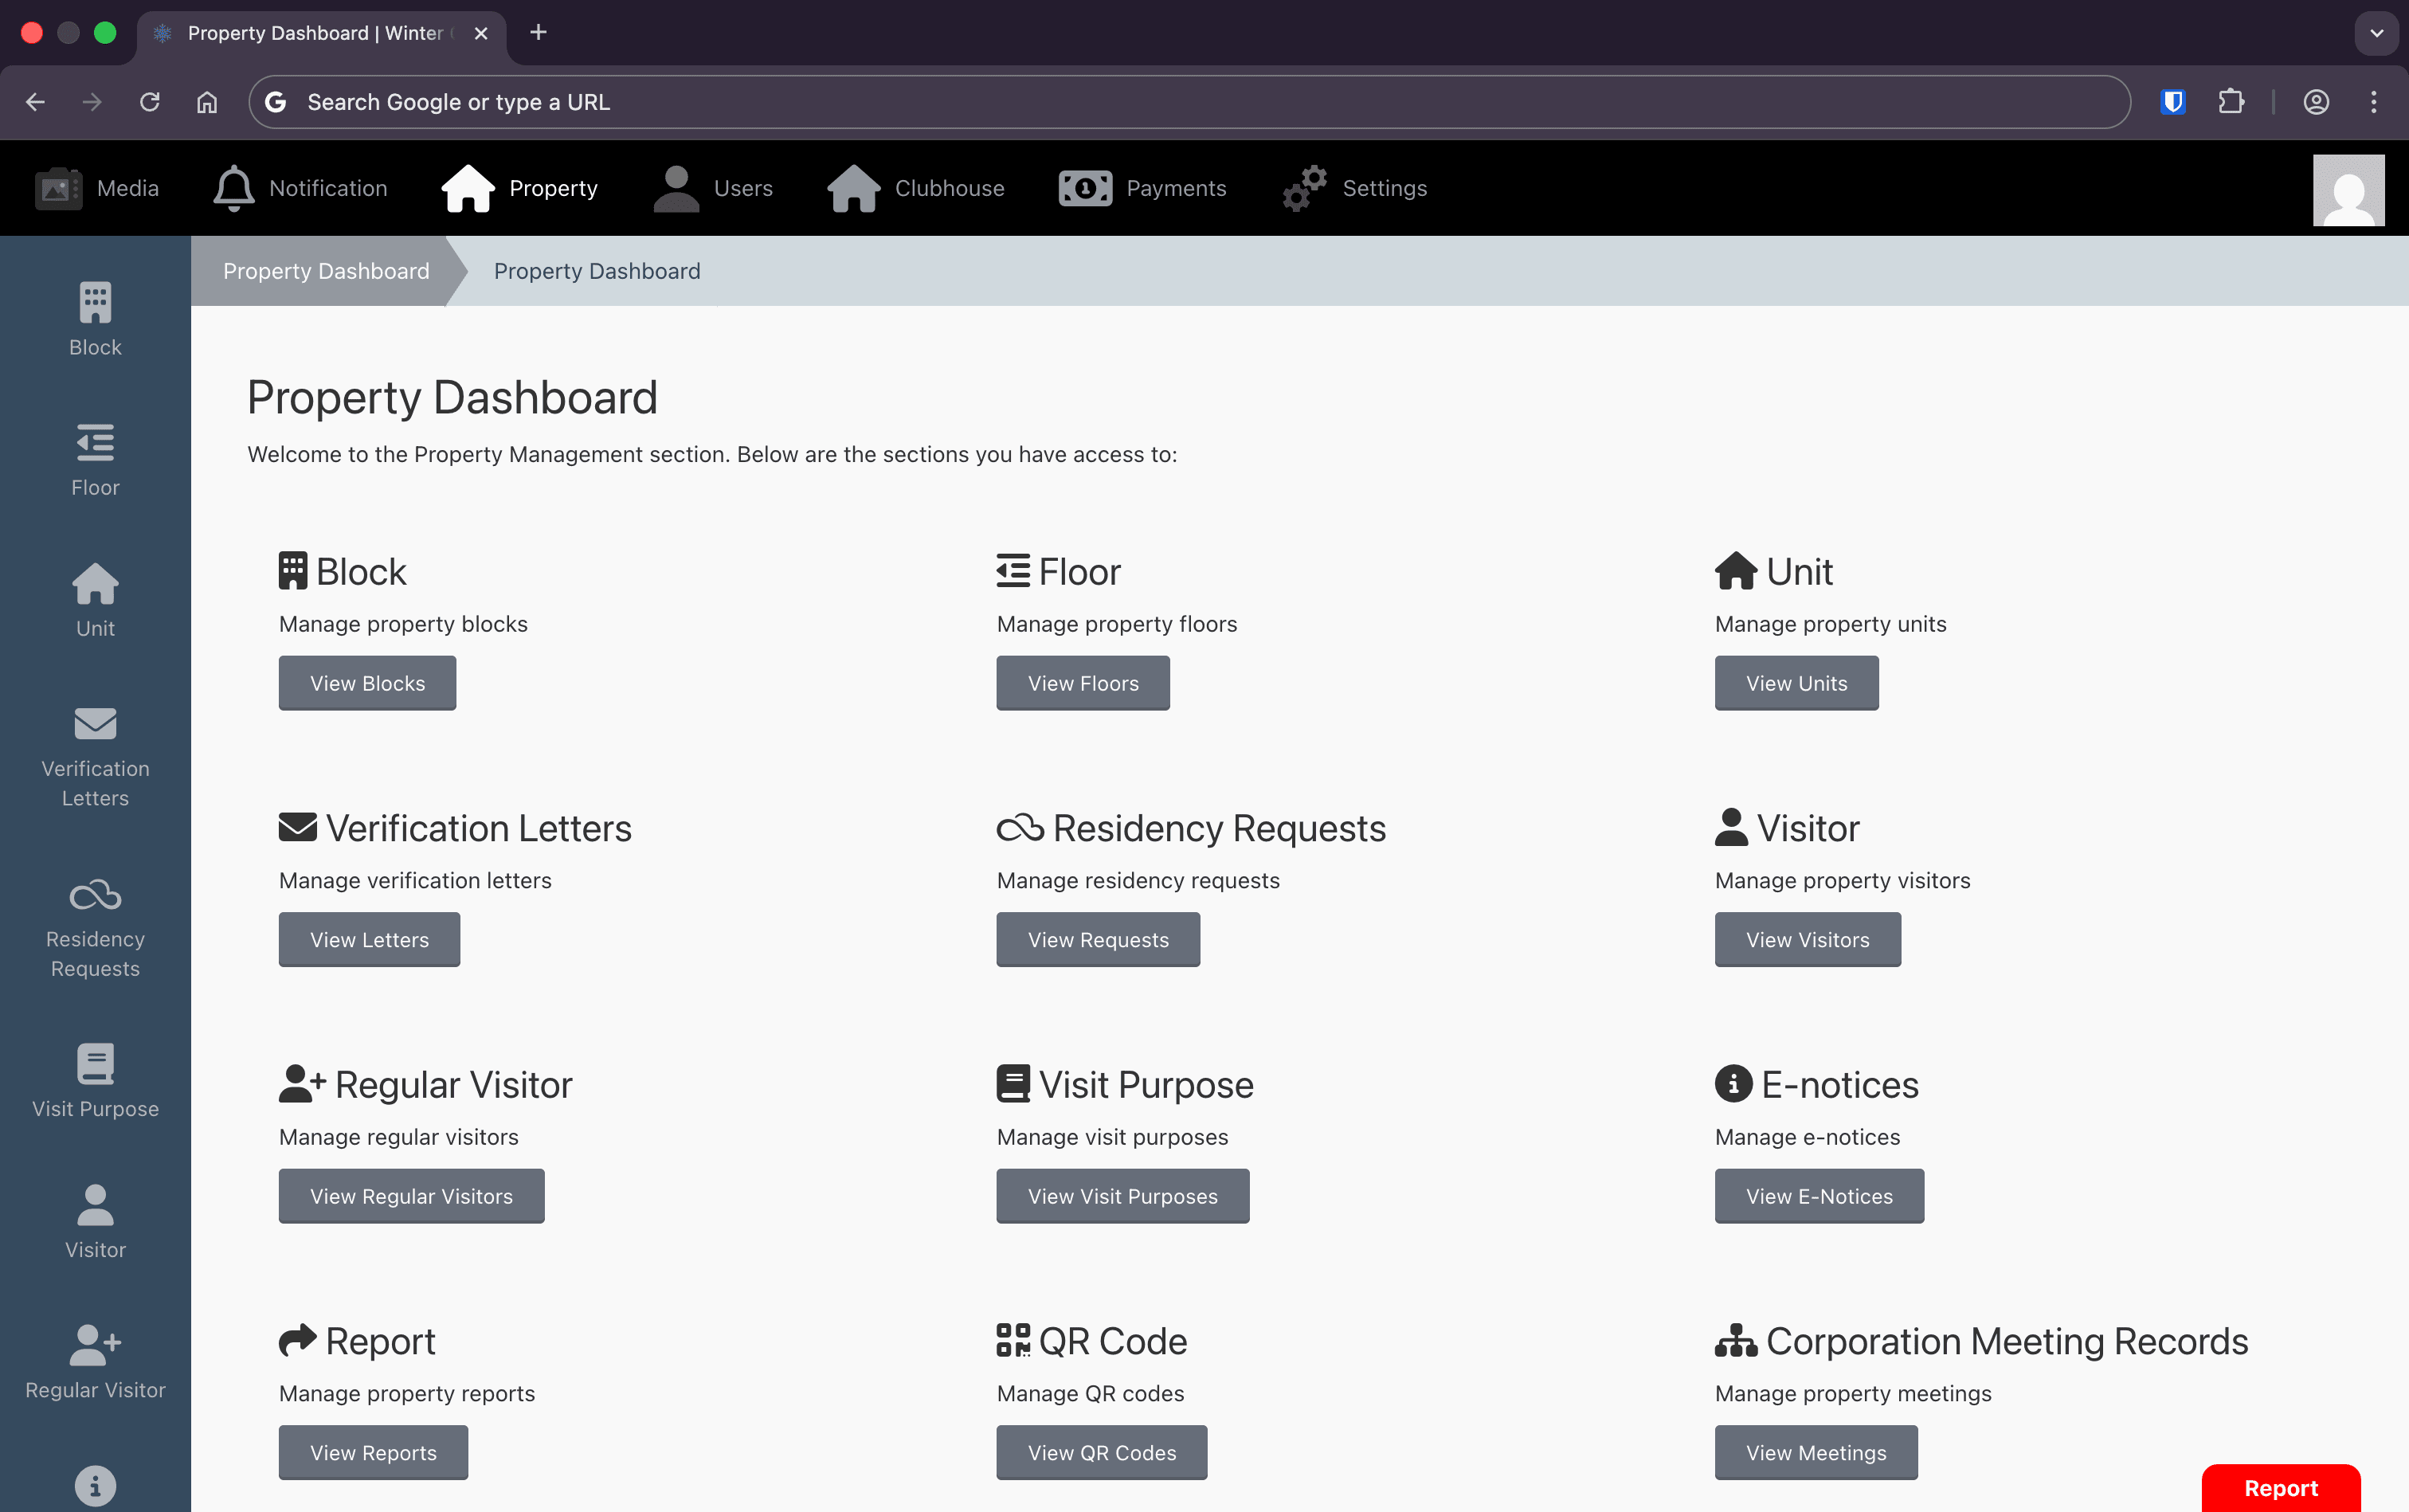Click the user avatar at top right
Screen dimensions: 2409x1512
tap(2347, 189)
